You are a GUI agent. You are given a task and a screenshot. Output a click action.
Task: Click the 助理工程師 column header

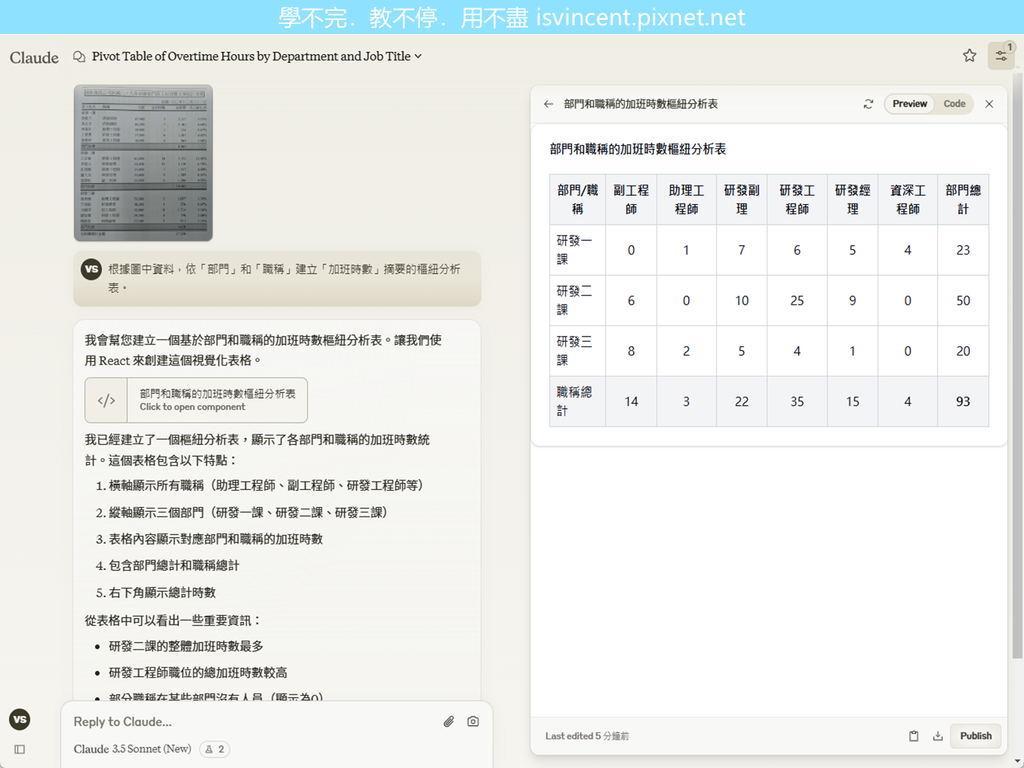[x=686, y=200]
